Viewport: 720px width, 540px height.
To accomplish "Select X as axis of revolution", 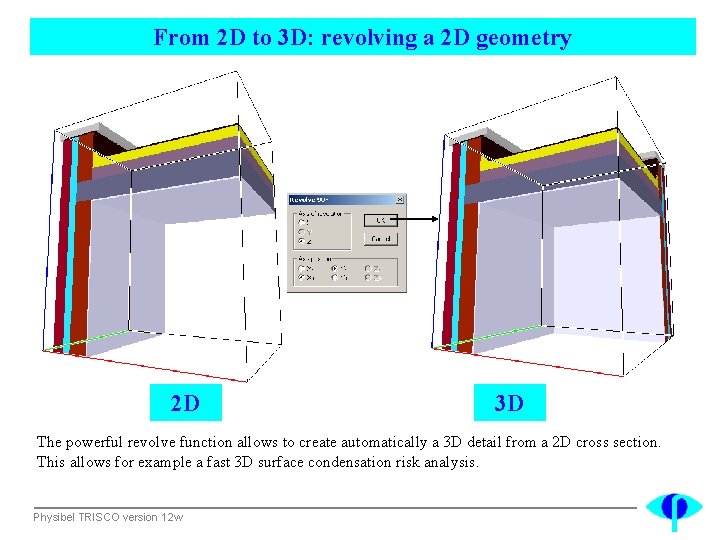I will pyautogui.click(x=304, y=222).
